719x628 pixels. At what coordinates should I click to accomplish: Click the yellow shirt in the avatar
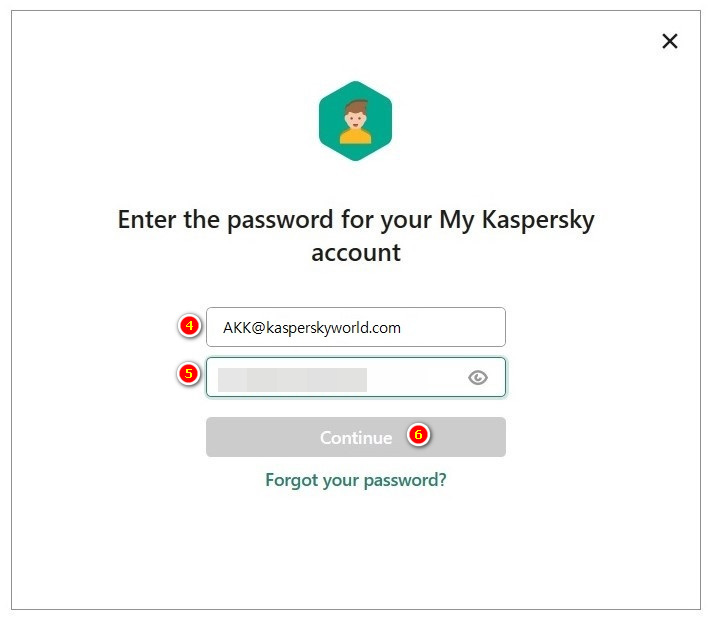click(355, 135)
